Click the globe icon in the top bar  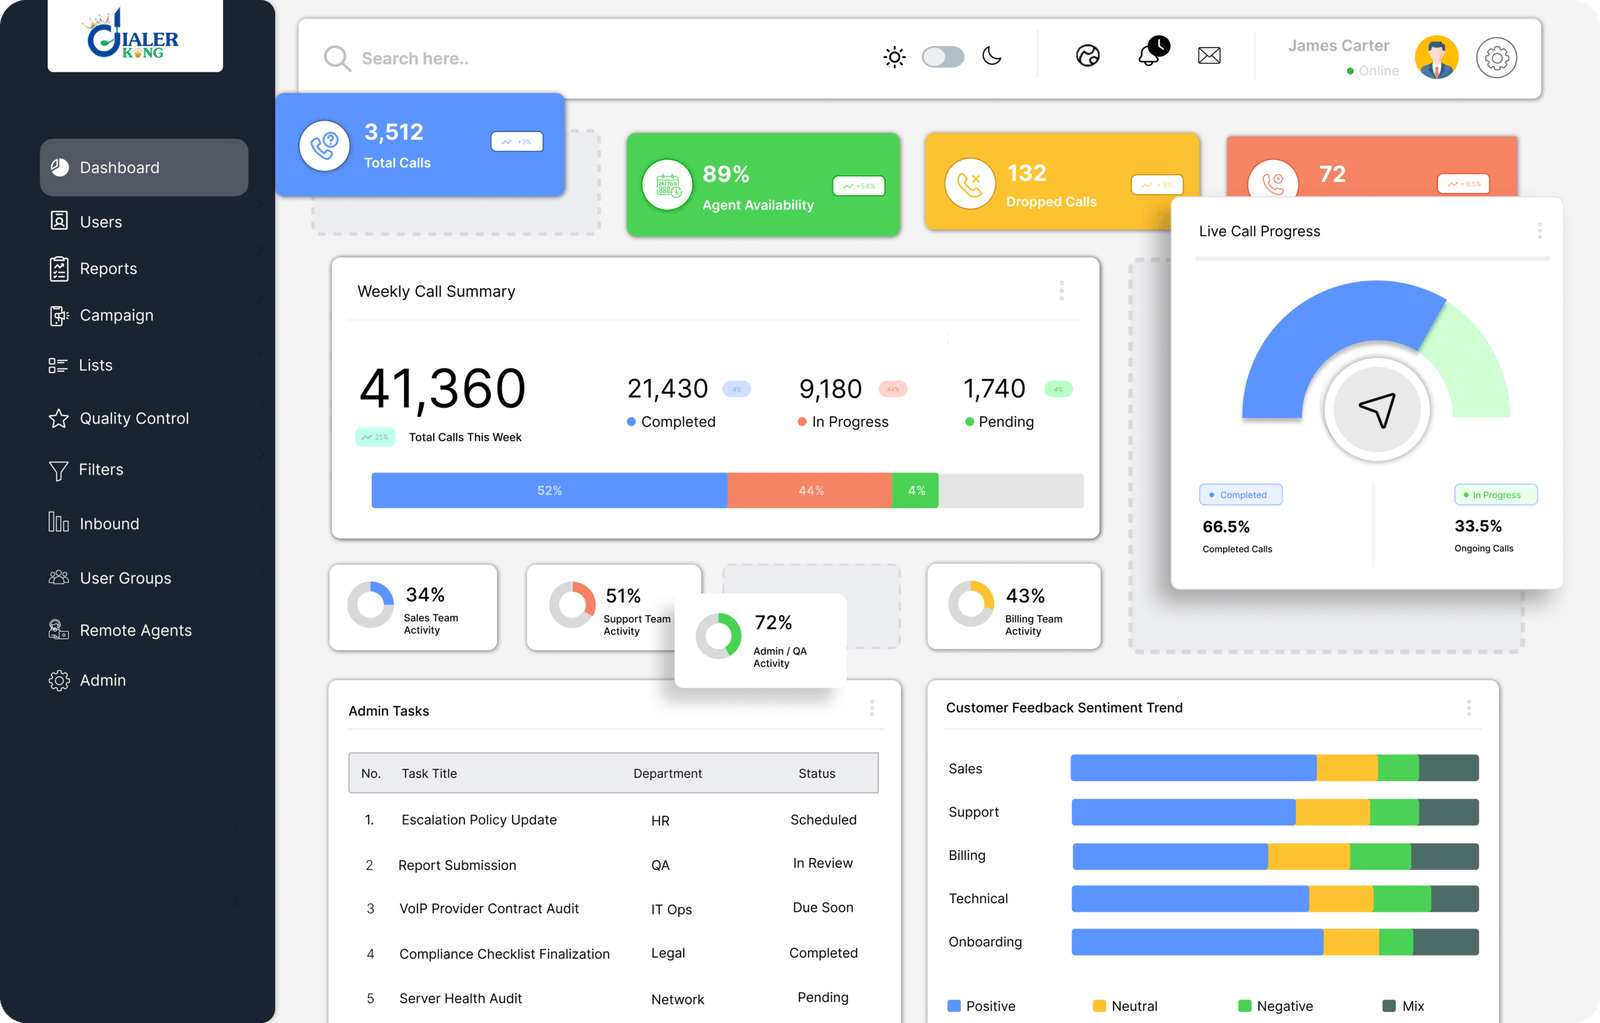(x=1087, y=55)
